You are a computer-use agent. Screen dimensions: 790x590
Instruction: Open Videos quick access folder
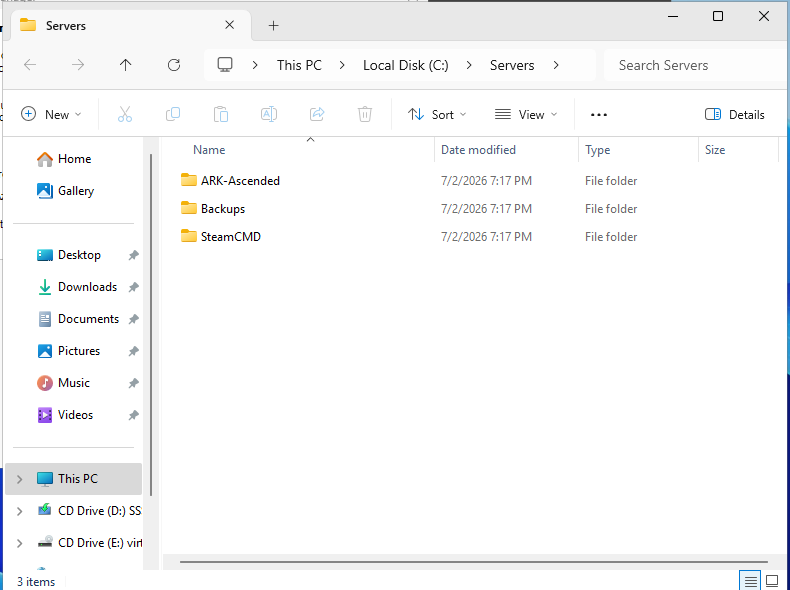75,415
